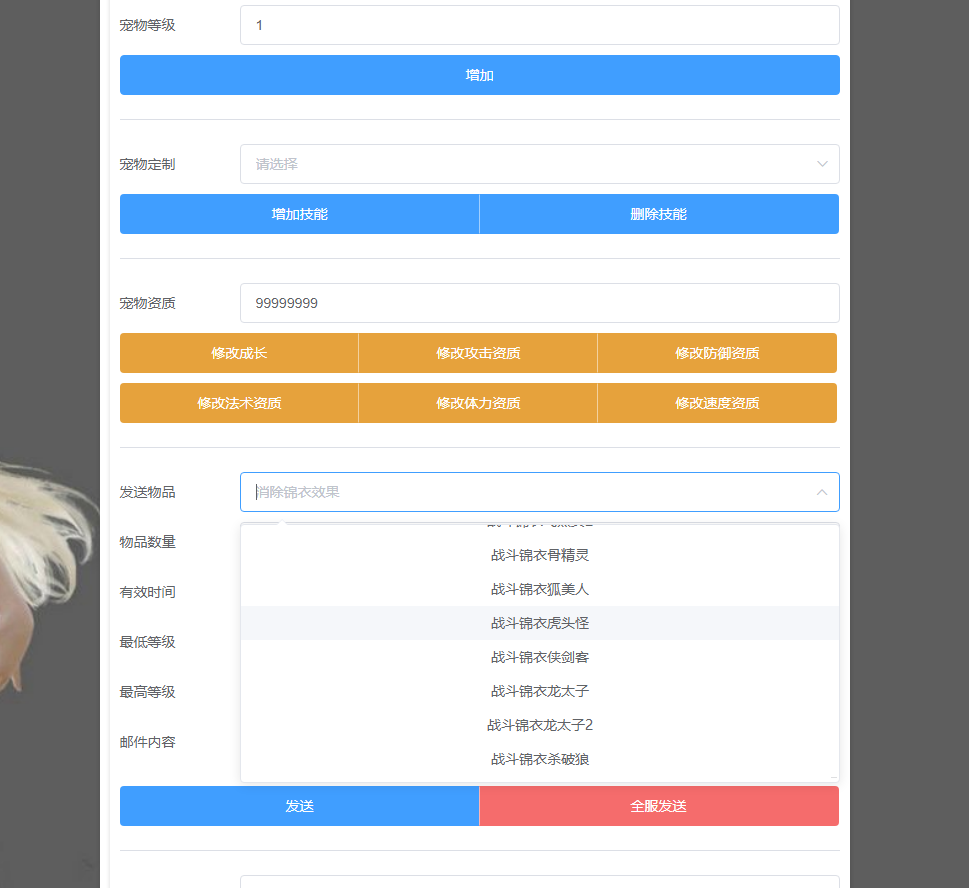This screenshot has height=888, width=969.
Task: Collapse 发送物品 dropdown via the up arrow
Action: [822, 492]
